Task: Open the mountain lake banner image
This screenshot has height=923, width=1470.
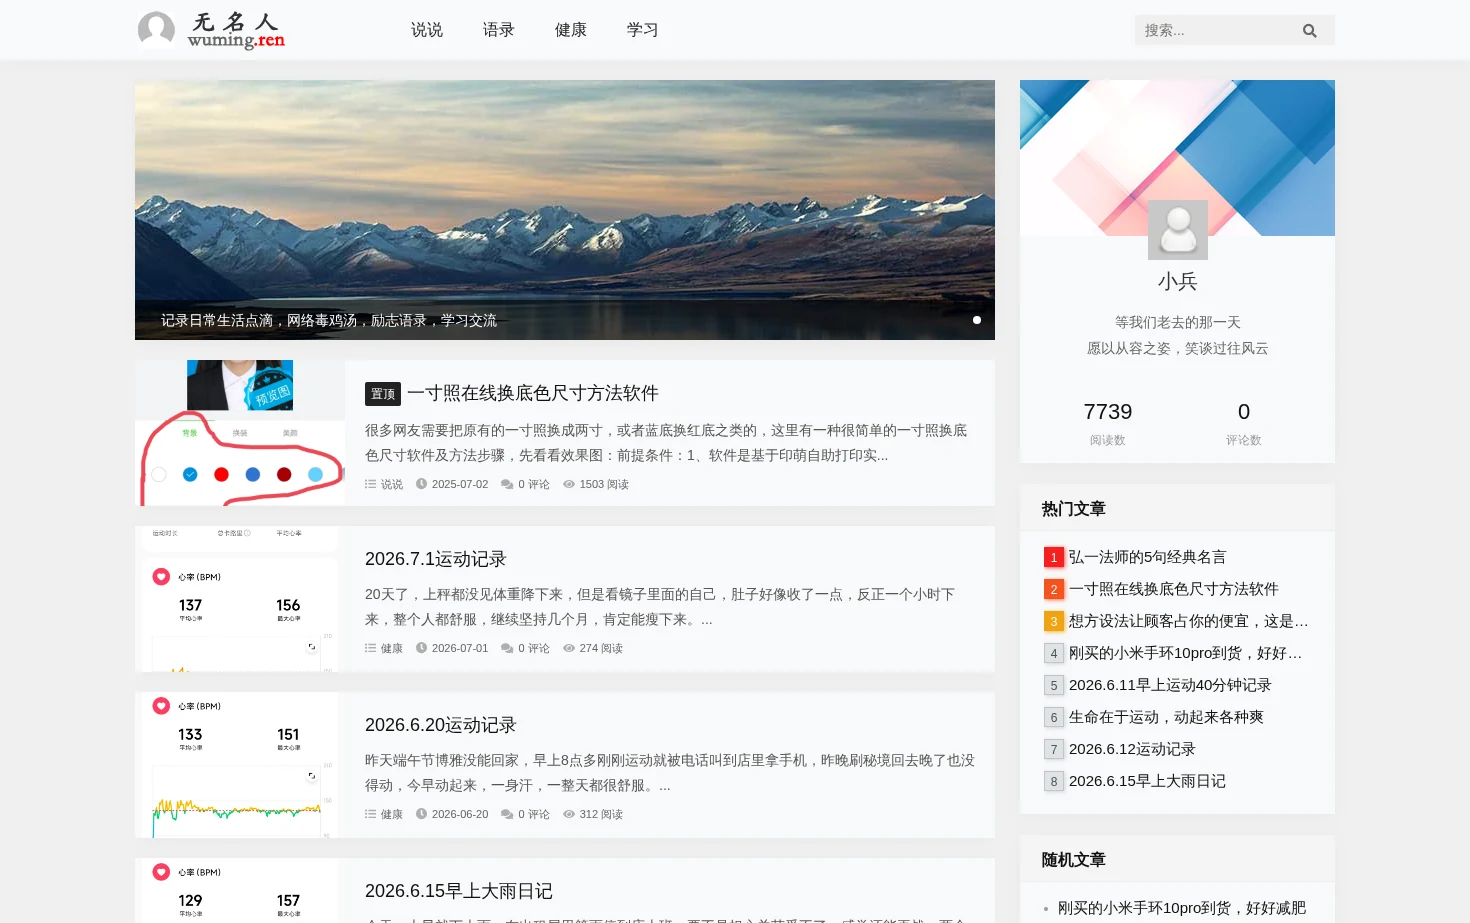Action: [x=565, y=210]
